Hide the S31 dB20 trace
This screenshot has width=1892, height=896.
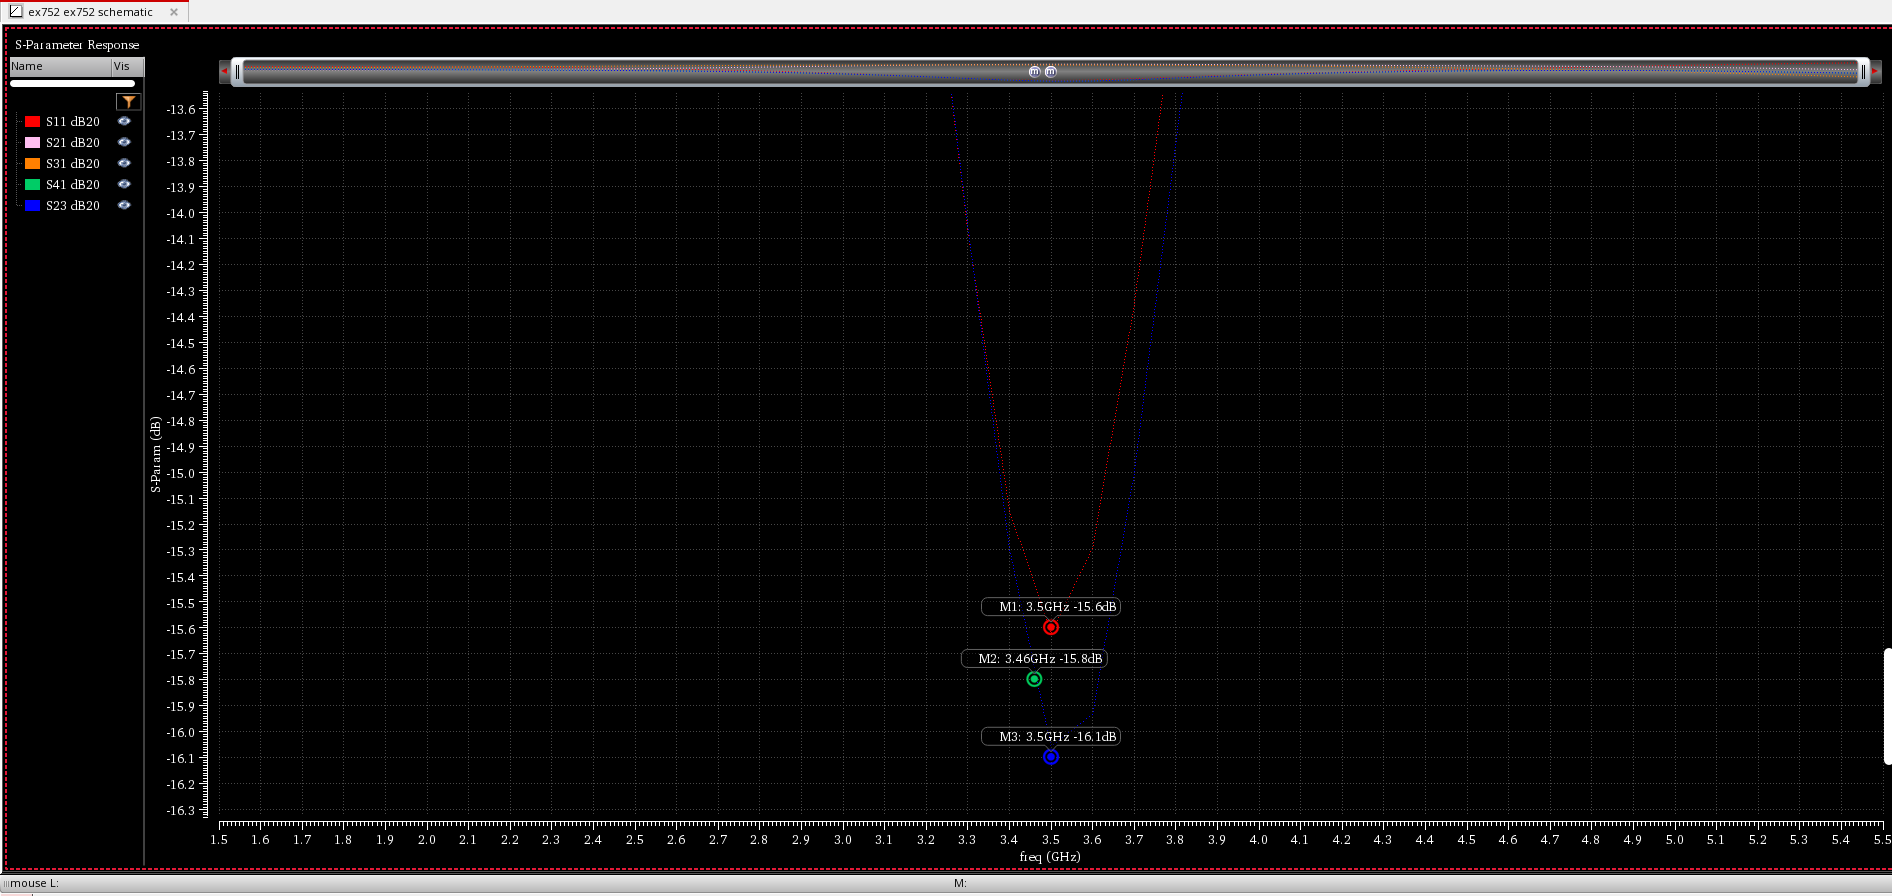pyautogui.click(x=124, y=163)
